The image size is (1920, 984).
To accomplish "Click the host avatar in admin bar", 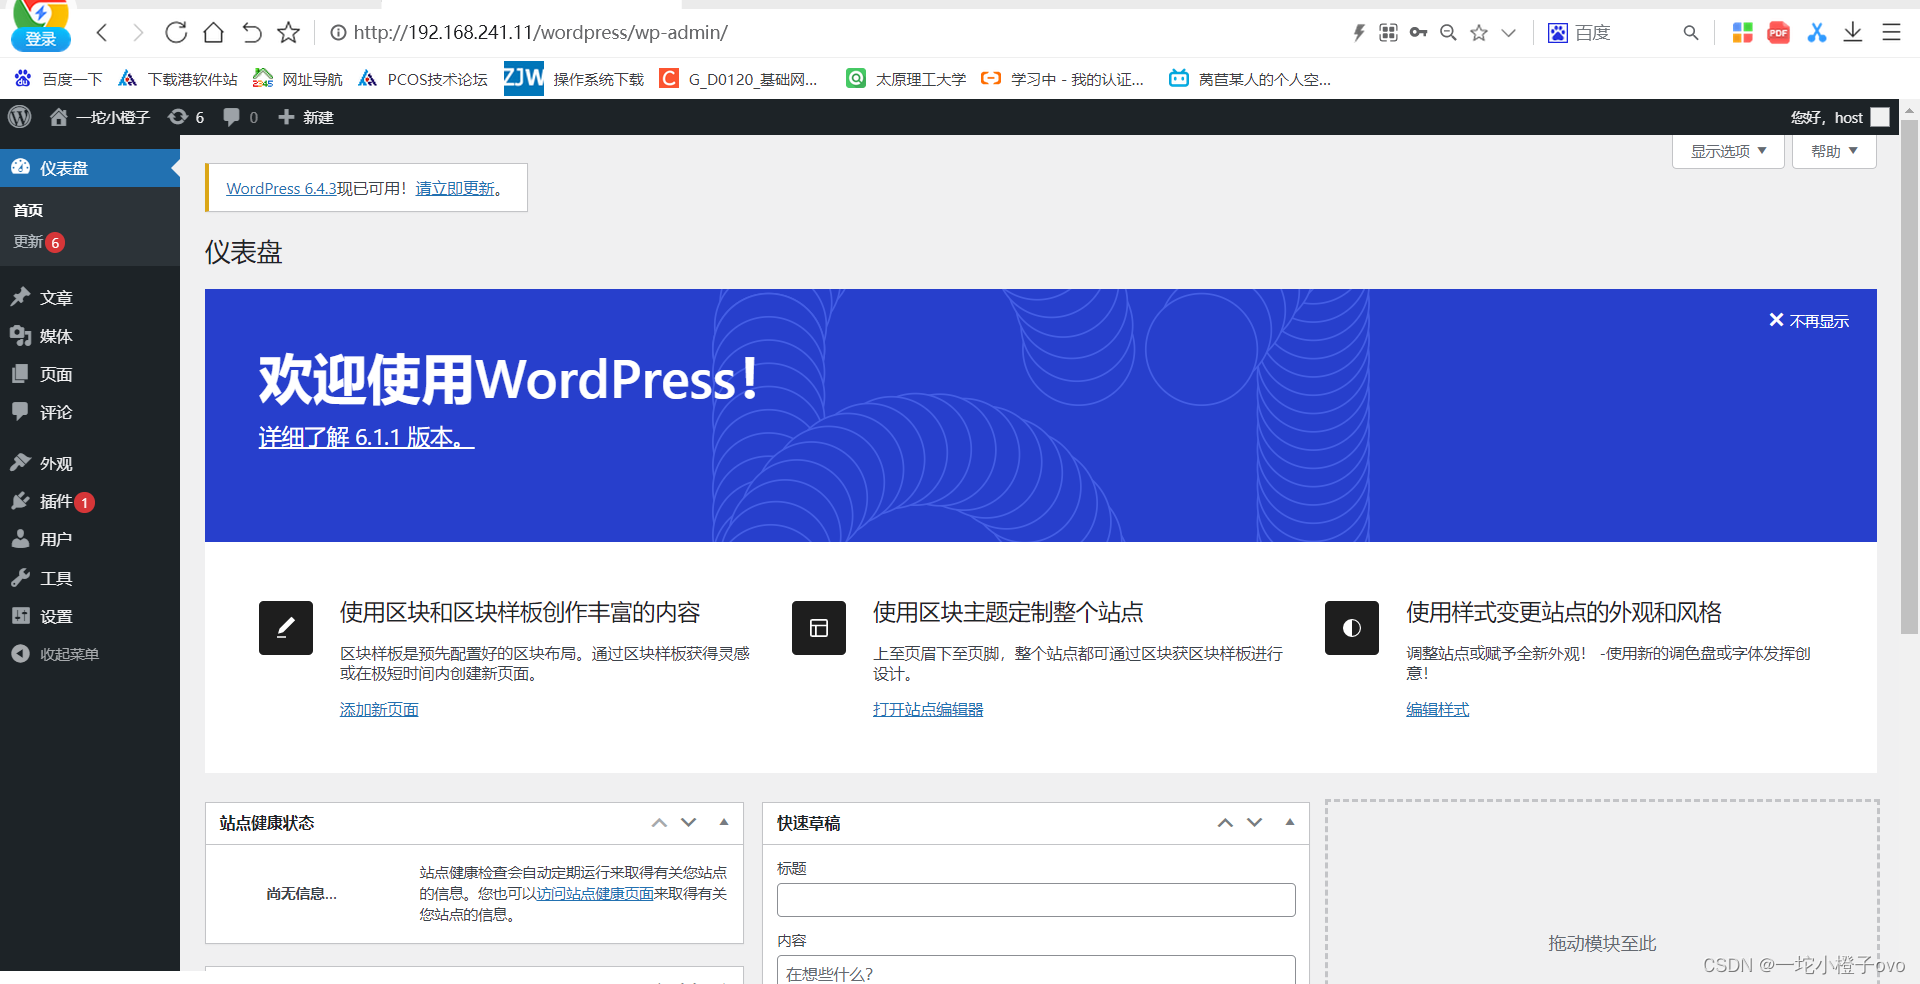I will [1880, 117].
